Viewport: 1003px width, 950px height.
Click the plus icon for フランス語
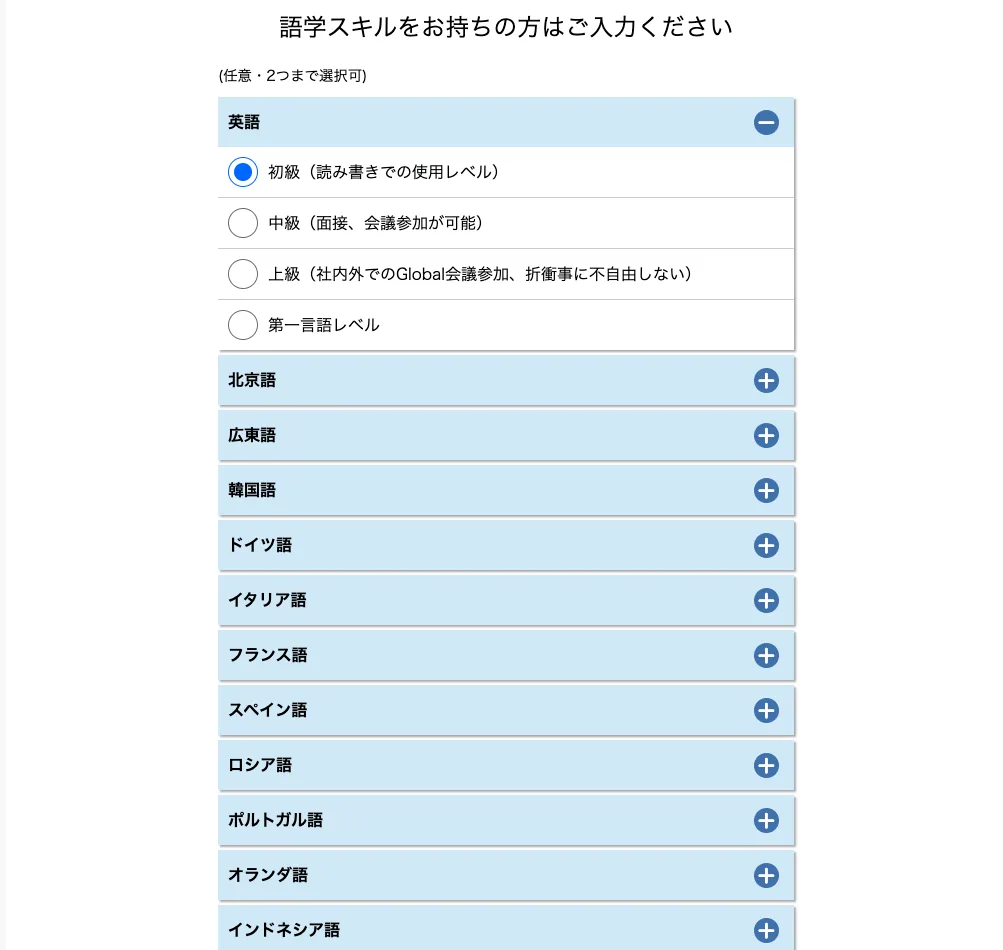point(766,656)
